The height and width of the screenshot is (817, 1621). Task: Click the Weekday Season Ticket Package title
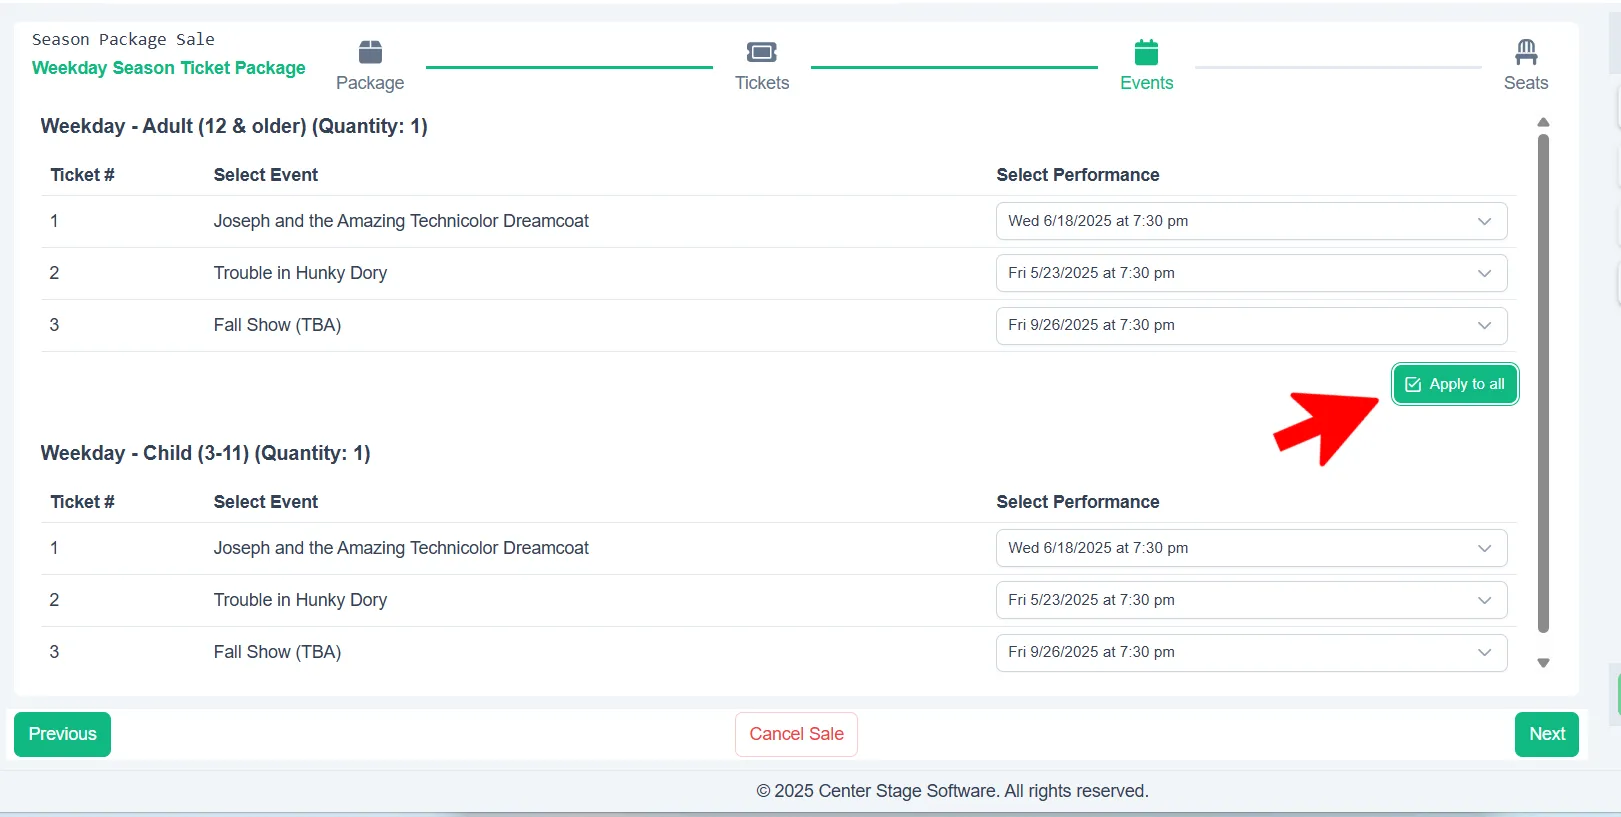point(169,68)
